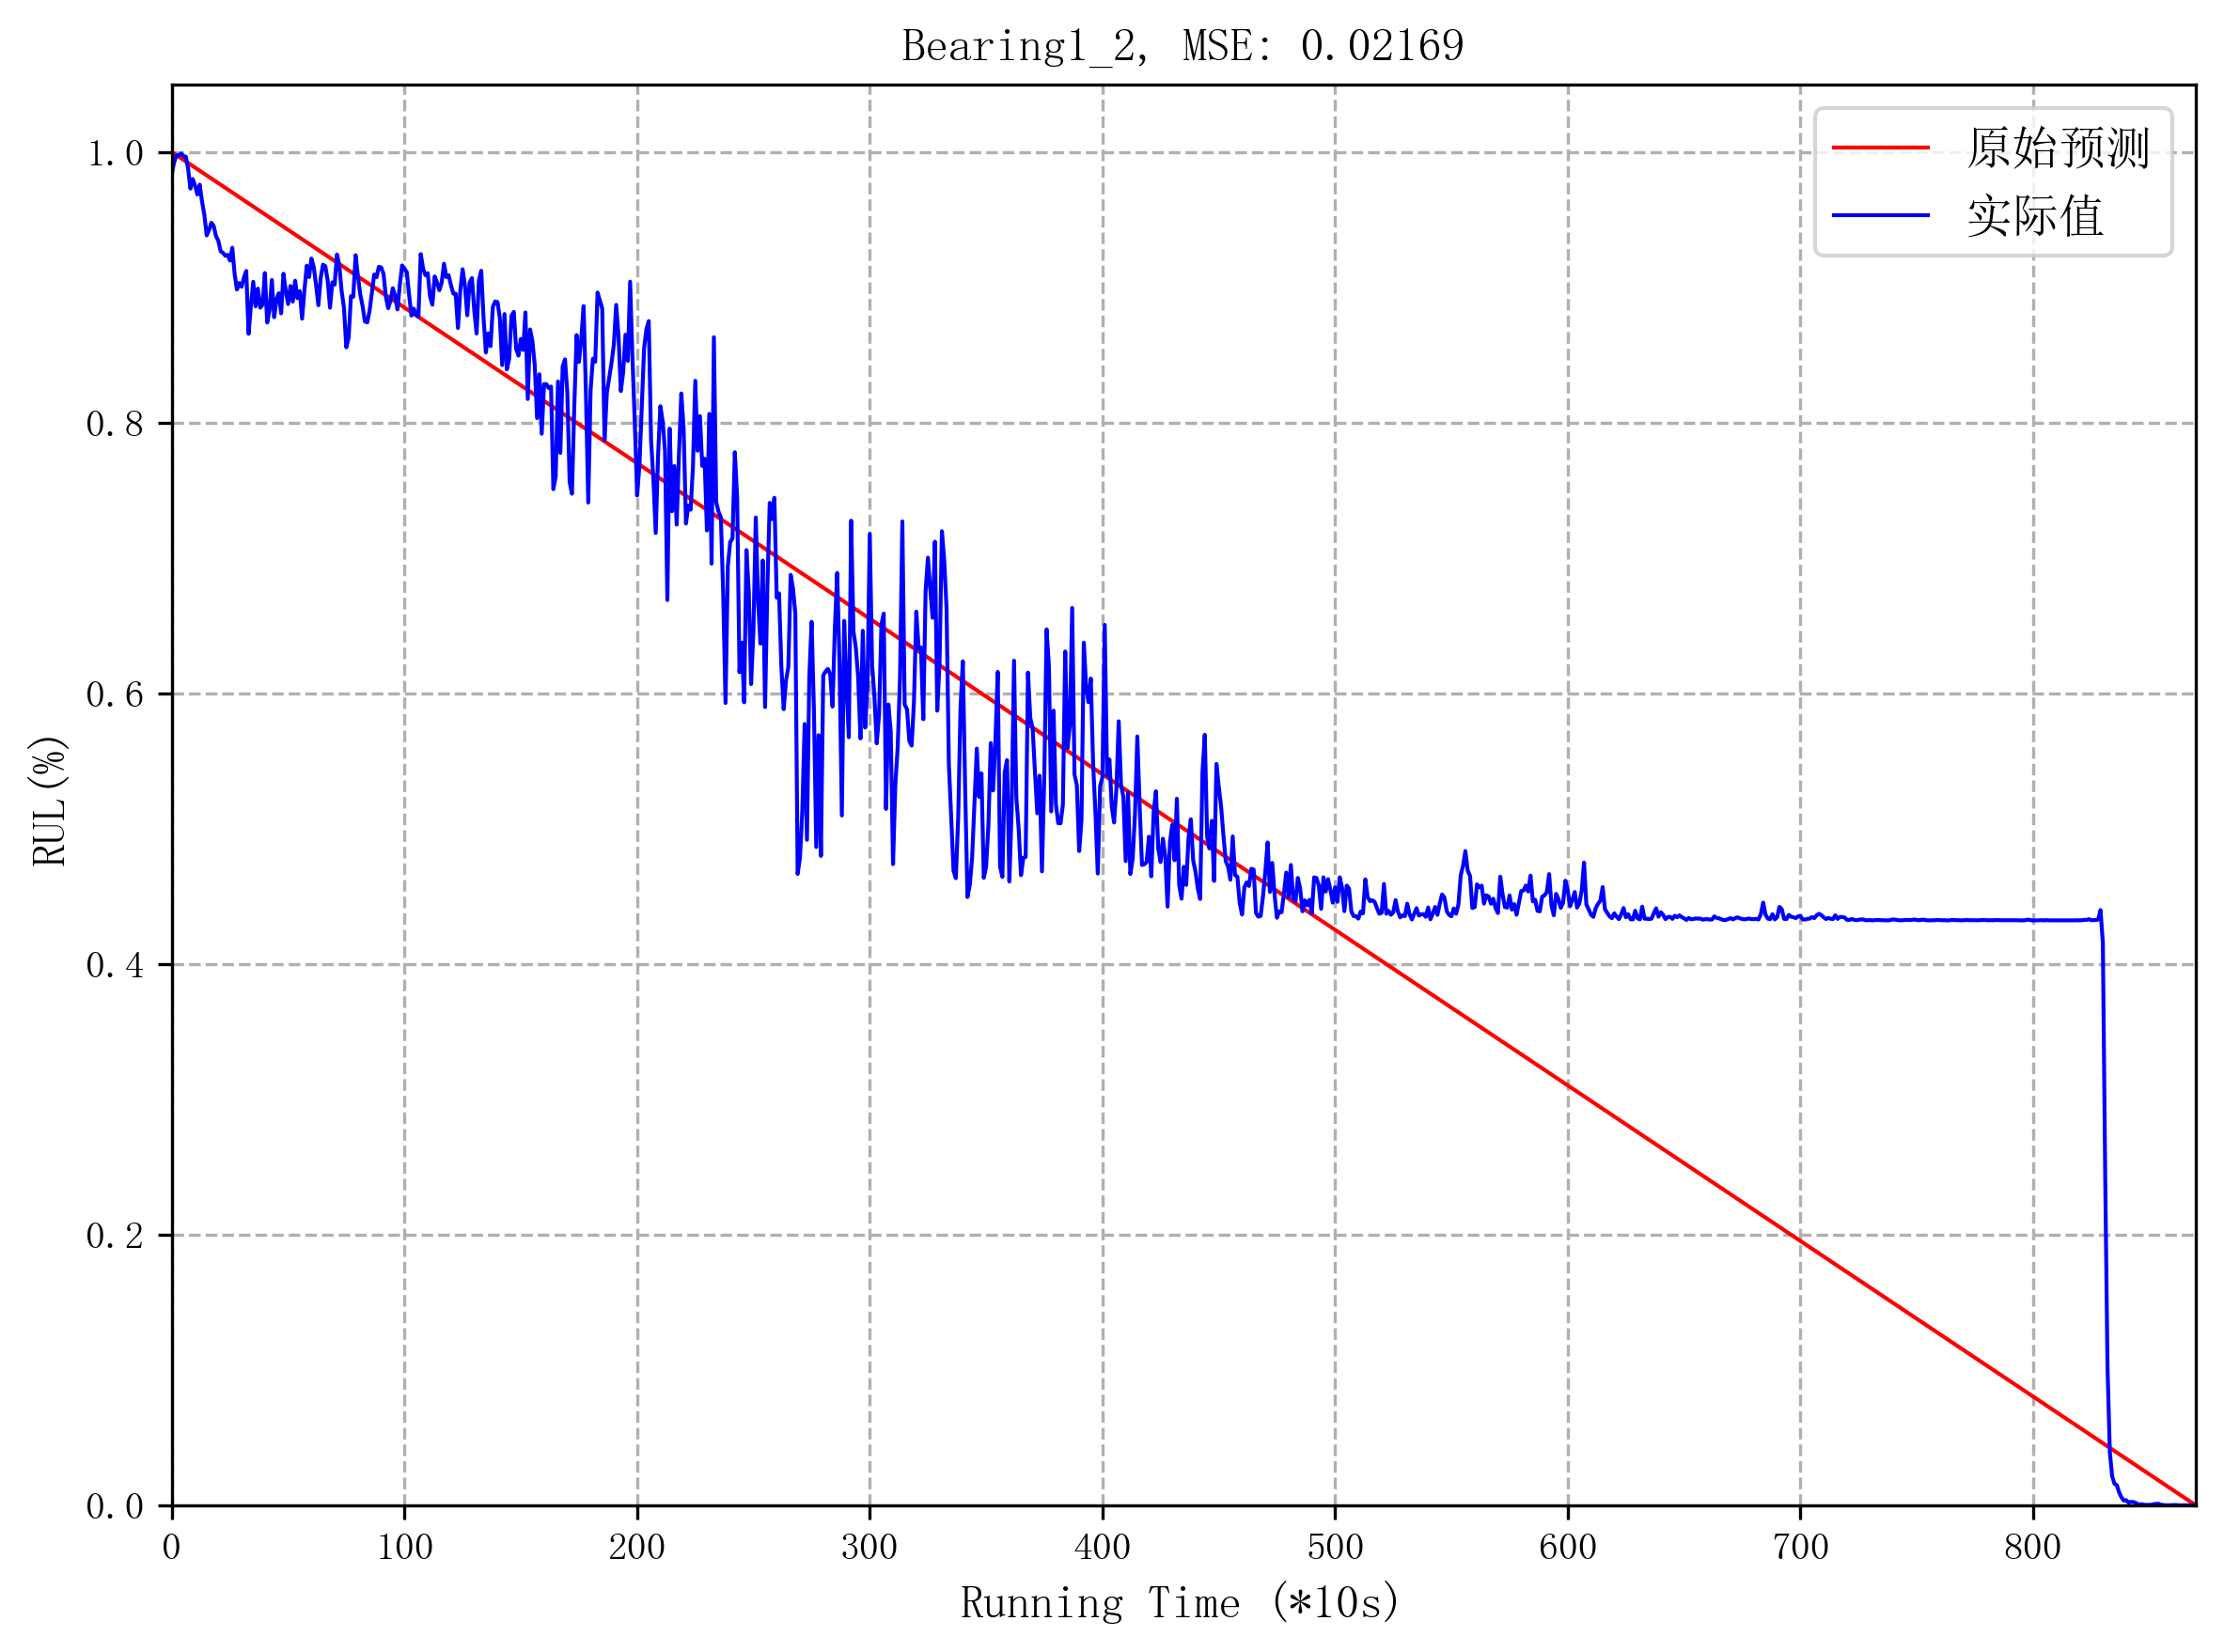Click the y-axis tick label '0.0'
Screen dimensions: 2224x1652
[115, 1506]
